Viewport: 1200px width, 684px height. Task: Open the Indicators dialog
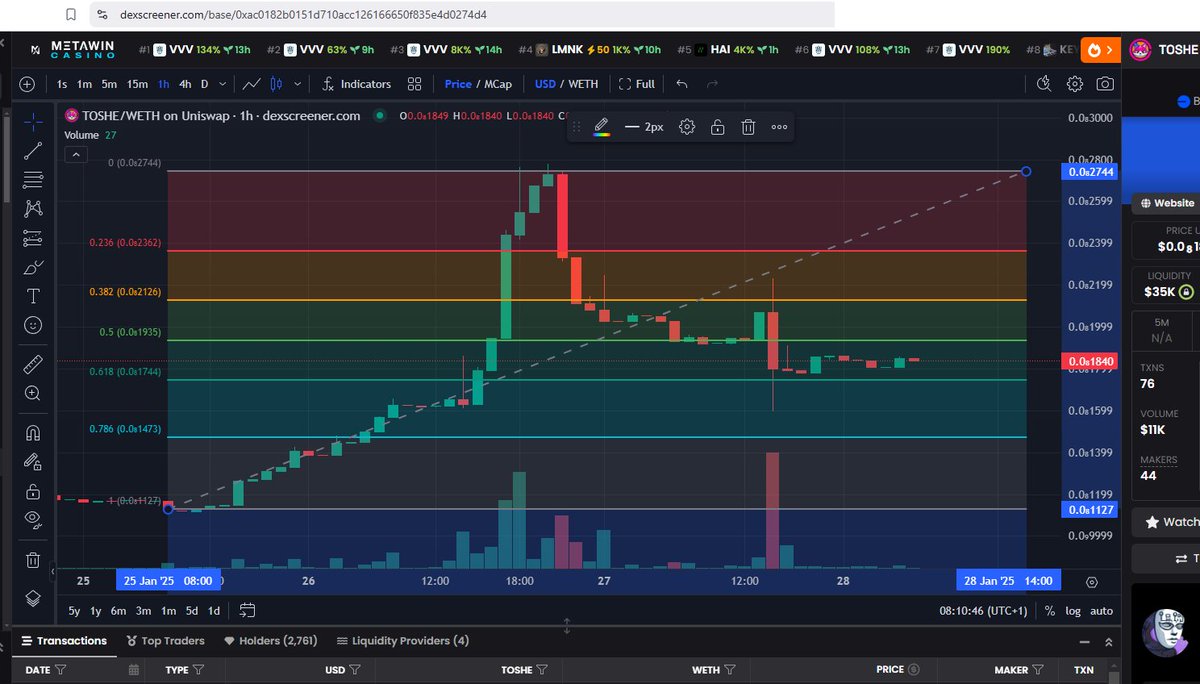356,84
